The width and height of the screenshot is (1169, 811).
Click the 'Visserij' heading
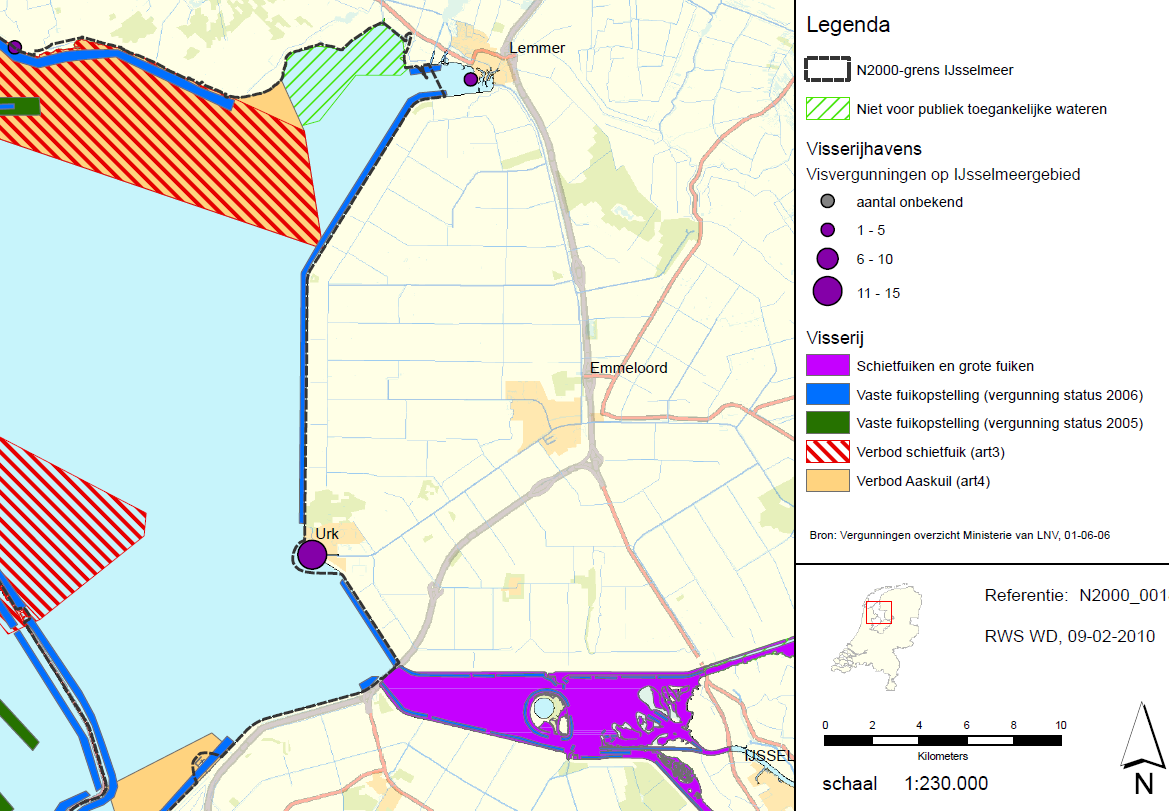tap(835, 338)
